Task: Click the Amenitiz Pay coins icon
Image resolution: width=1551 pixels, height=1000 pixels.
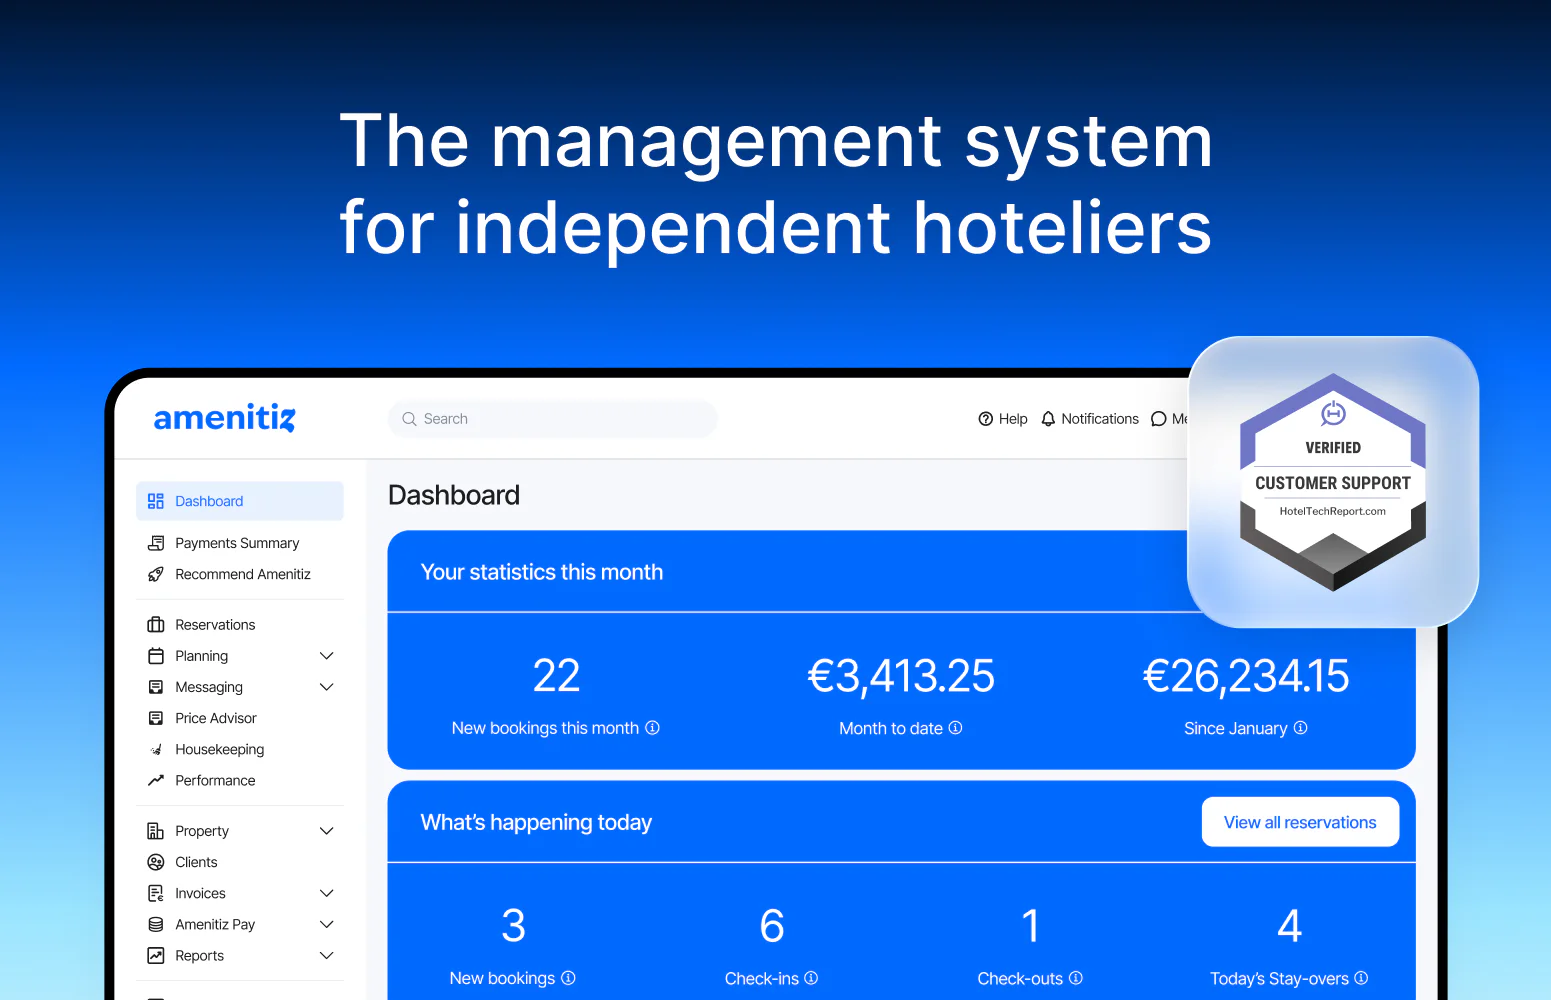Action: point(156,924)
